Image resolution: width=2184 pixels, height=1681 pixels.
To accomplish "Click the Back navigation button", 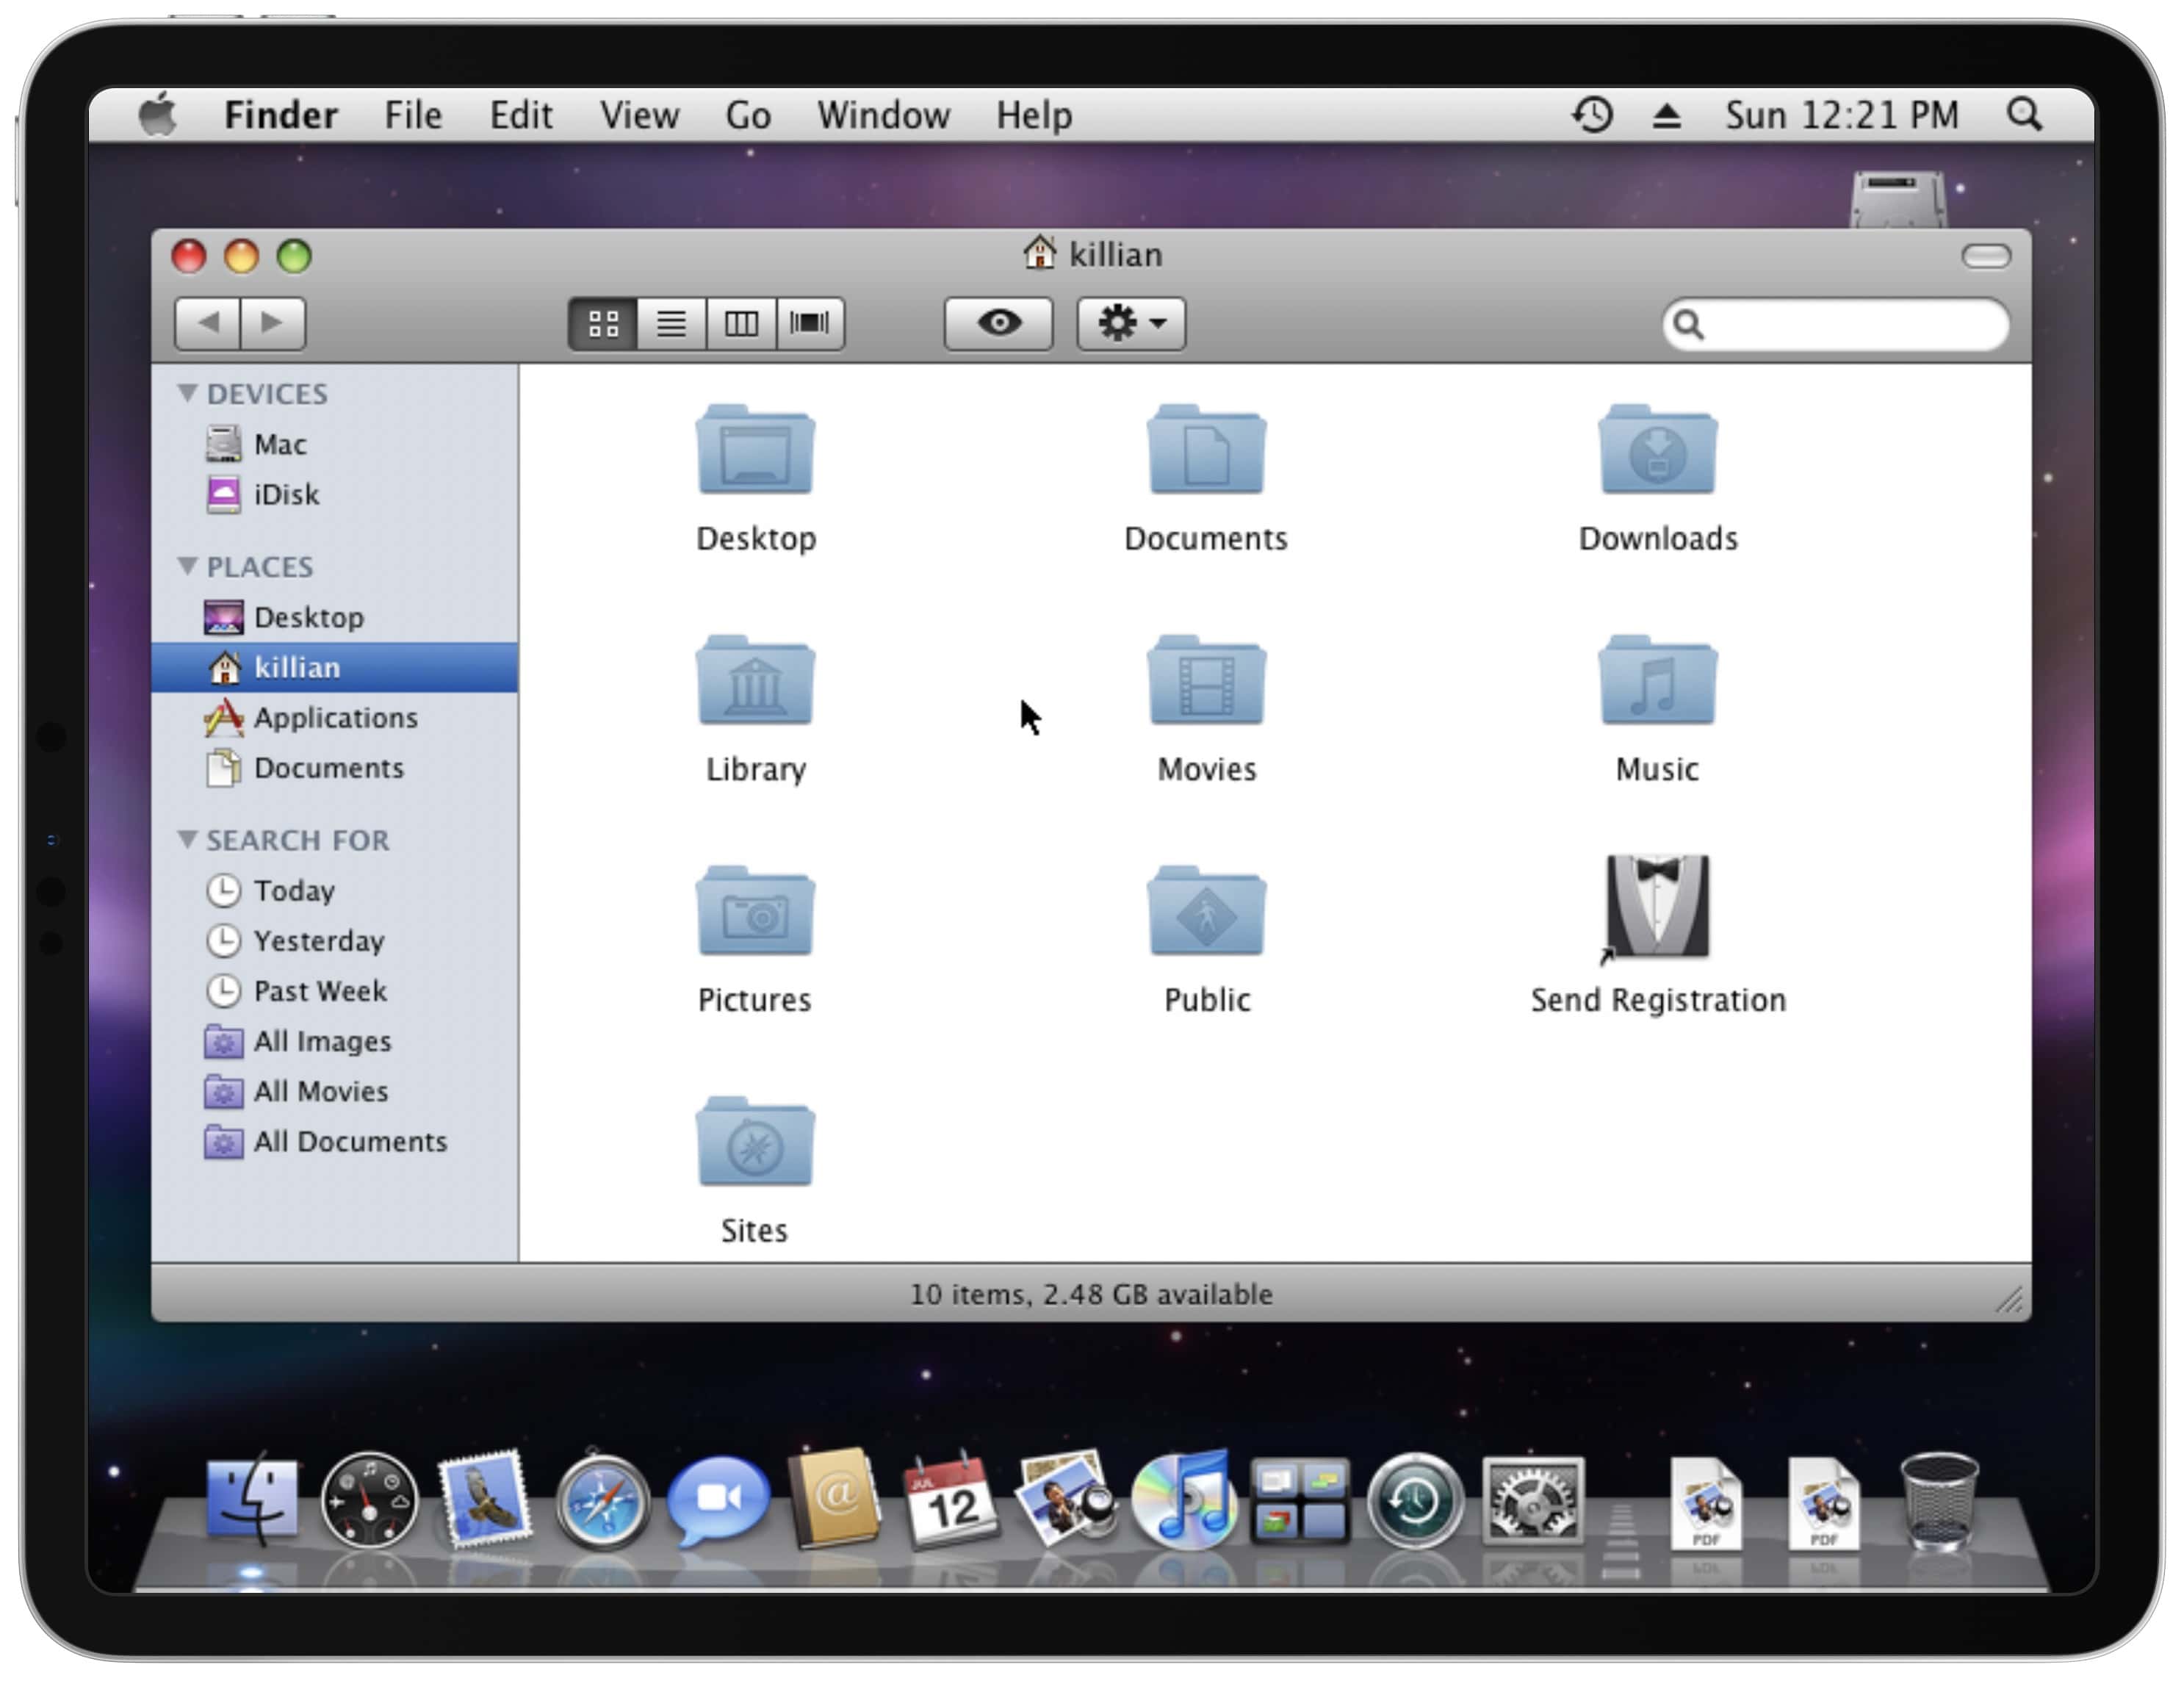I will click(208, 323).
